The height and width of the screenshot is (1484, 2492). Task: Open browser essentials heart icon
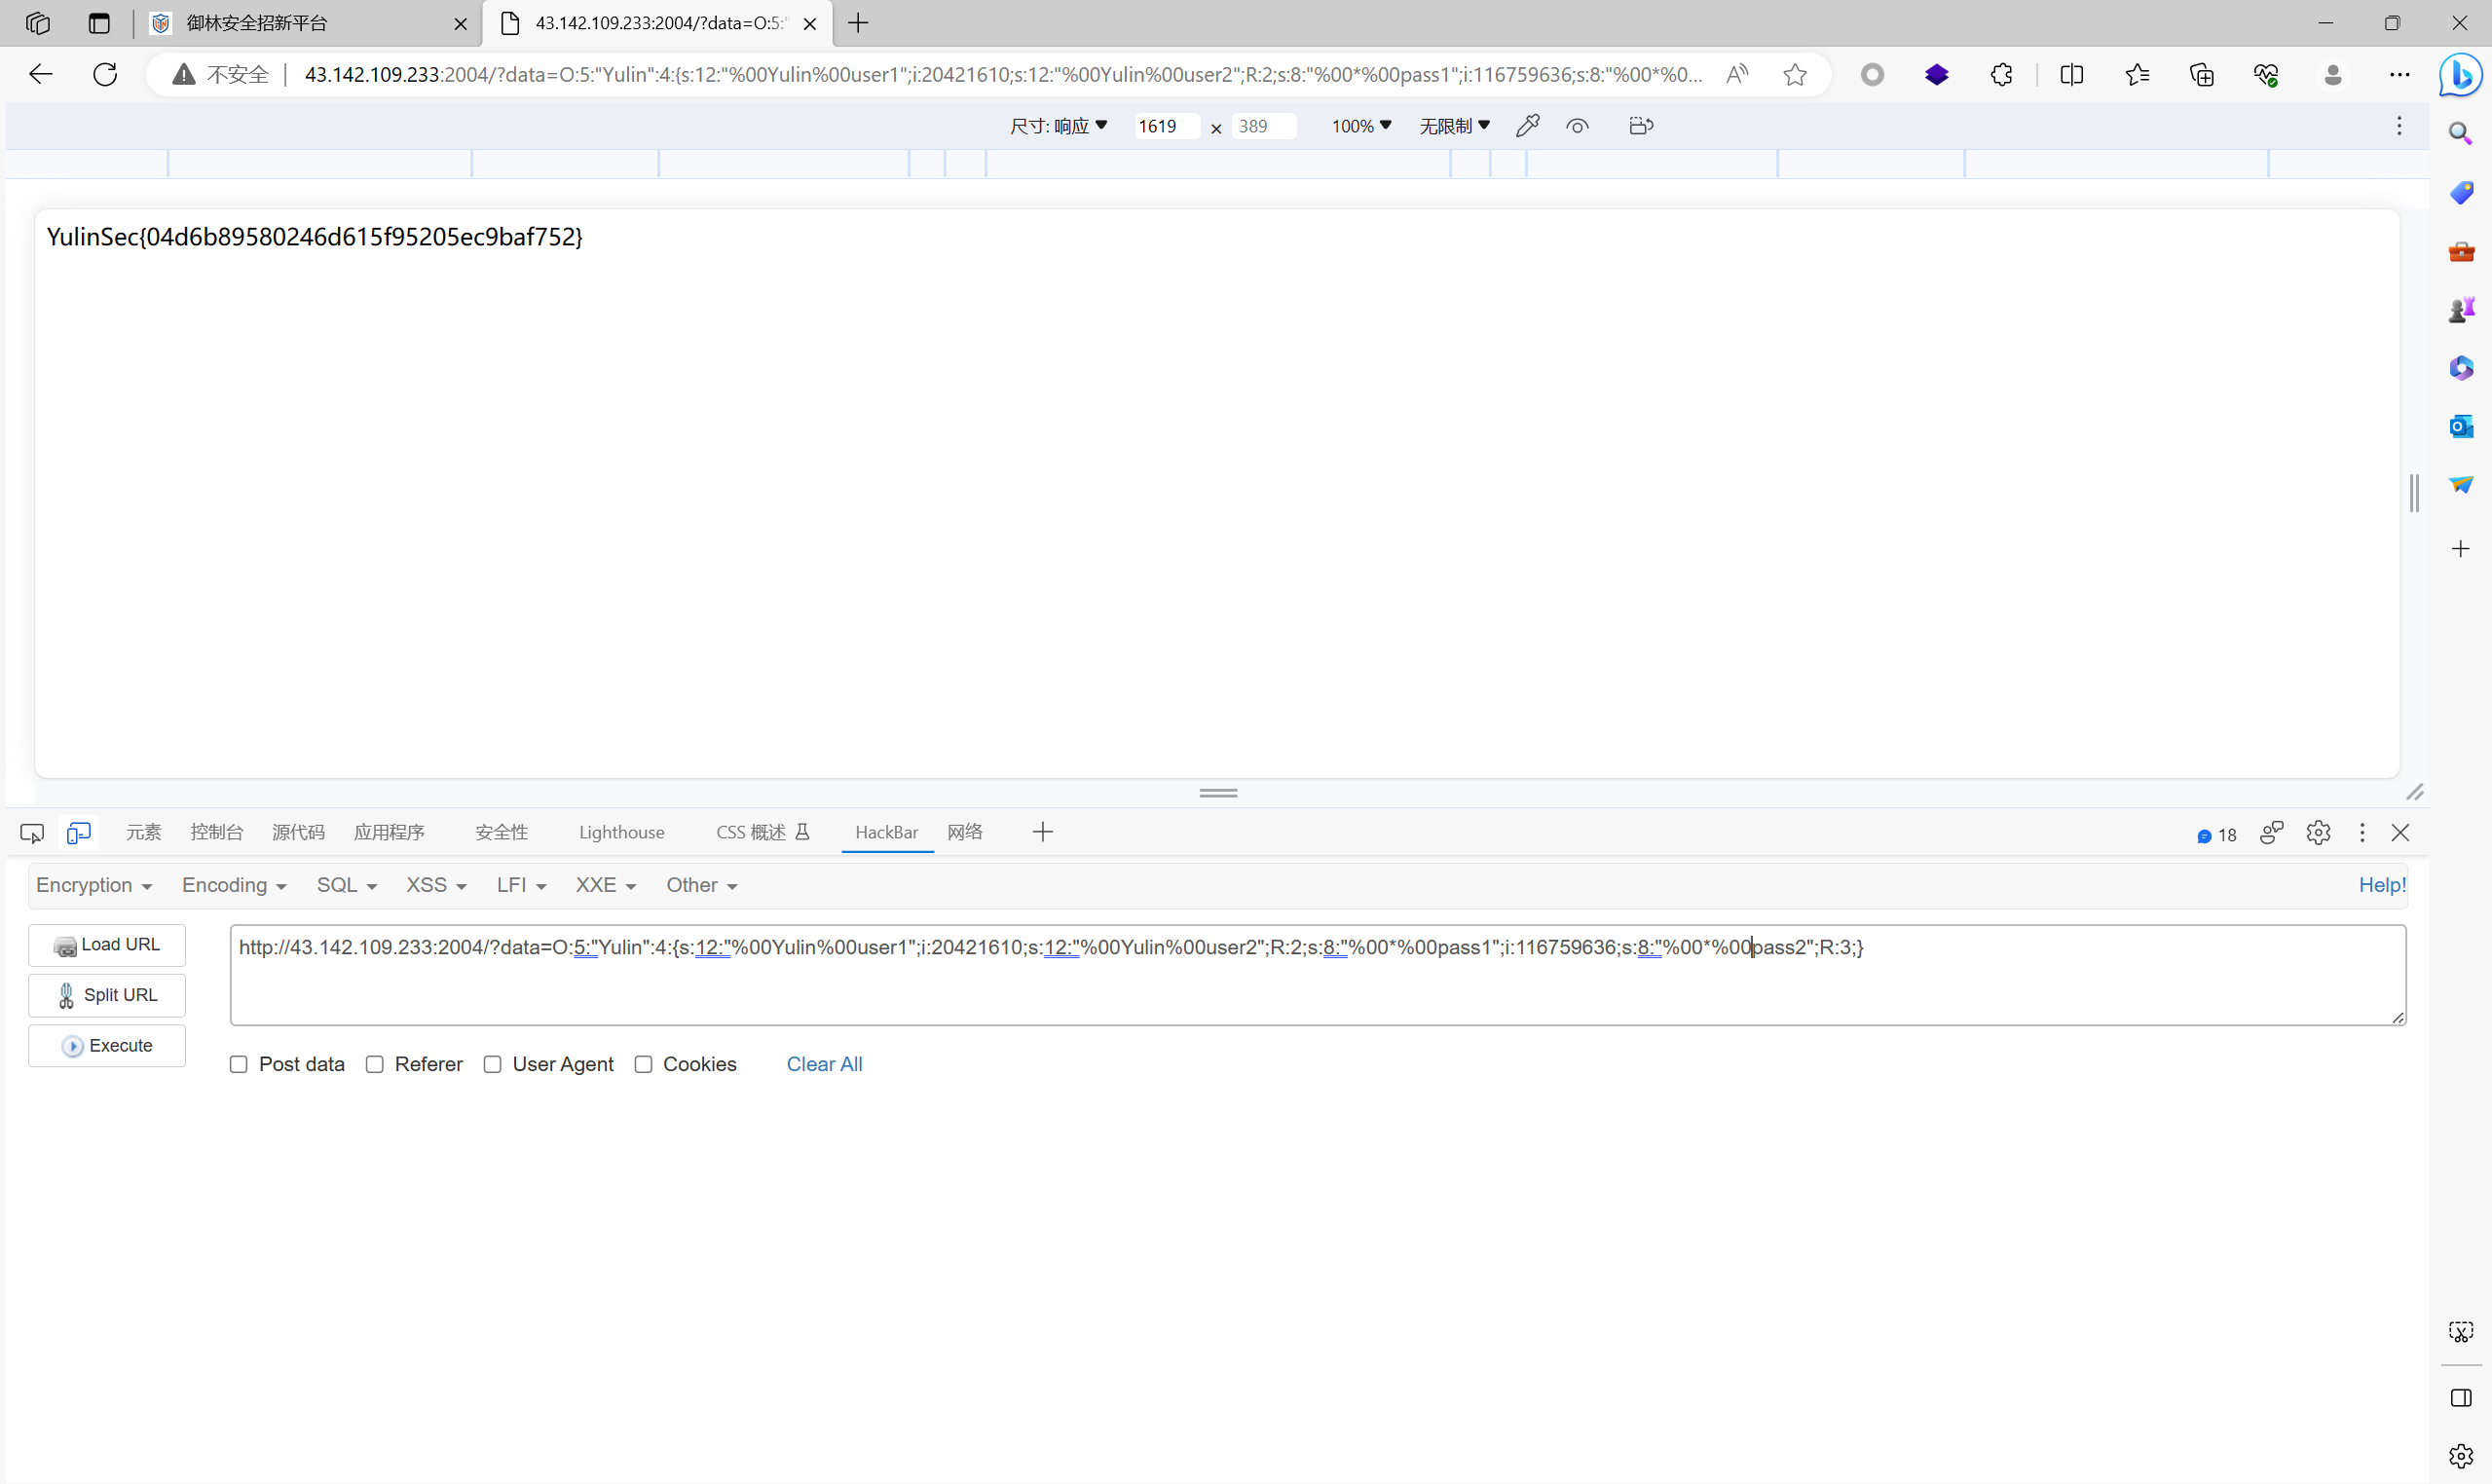(2266, 74)
